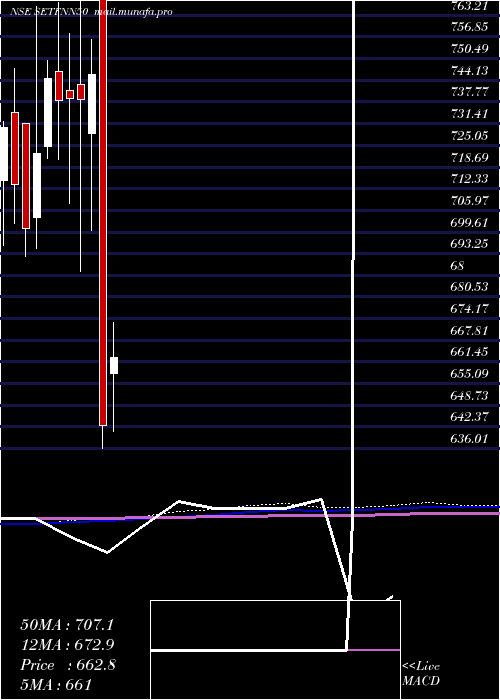The height and width of the screenshot is (700, 500).
Task: Click the 680.53 price label
Action: [x=469, y=287]
